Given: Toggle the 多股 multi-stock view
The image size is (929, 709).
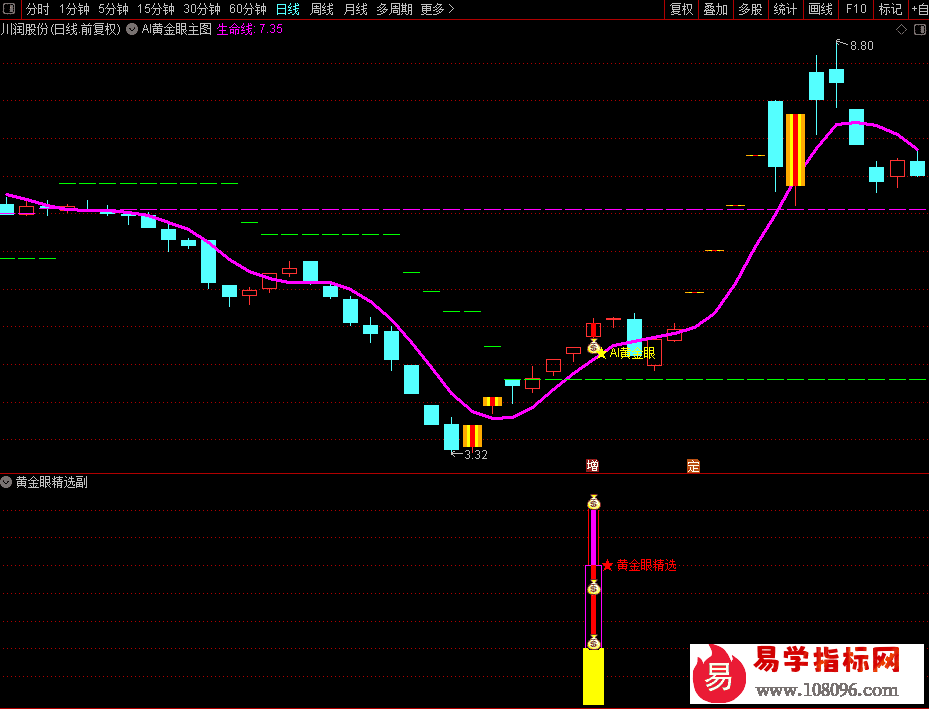Looking at the screenshot, I should pyautogui.click(x=750, y=9).
